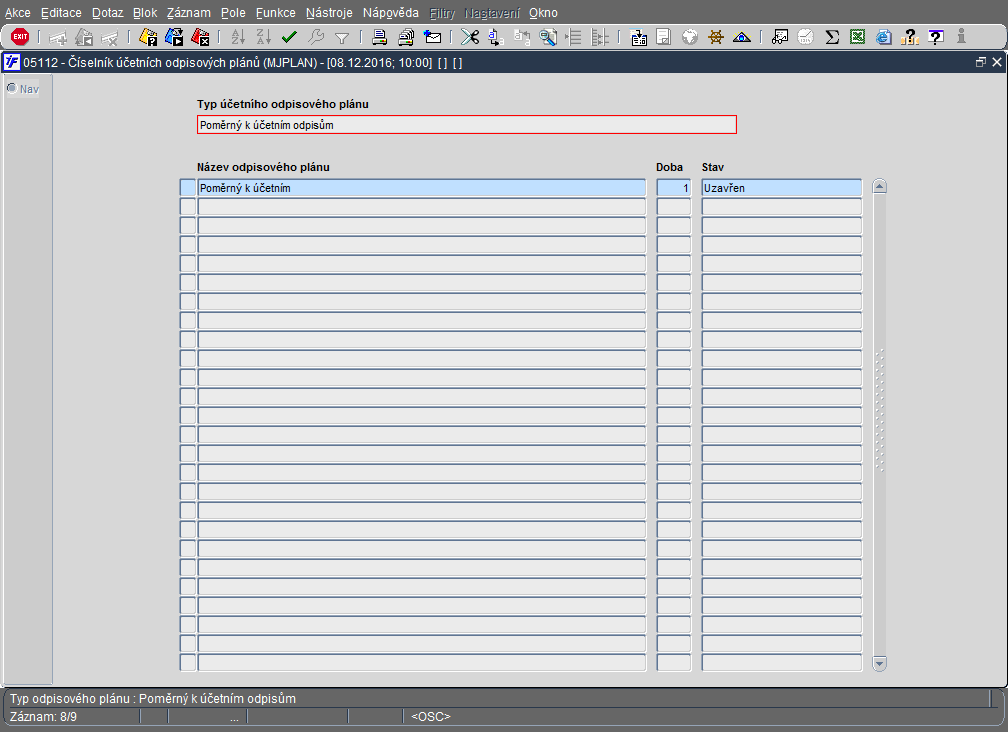The width and height of the screenshot is (1008, 732).
Task: Open the Nápověda menu
Action: point(391,13)
